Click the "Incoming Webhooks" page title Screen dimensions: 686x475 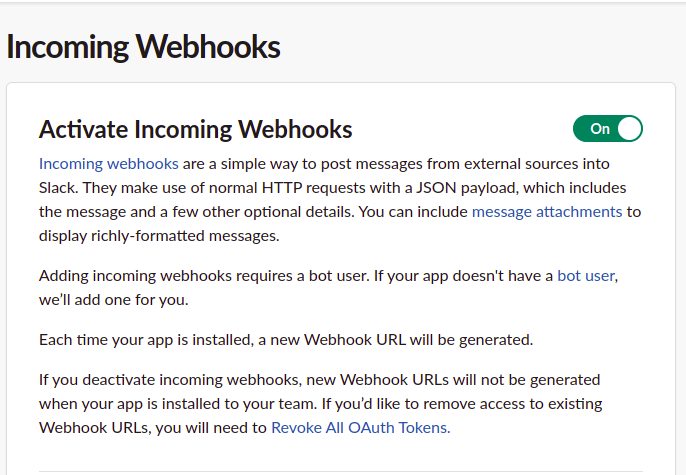(x=143, y=46)
